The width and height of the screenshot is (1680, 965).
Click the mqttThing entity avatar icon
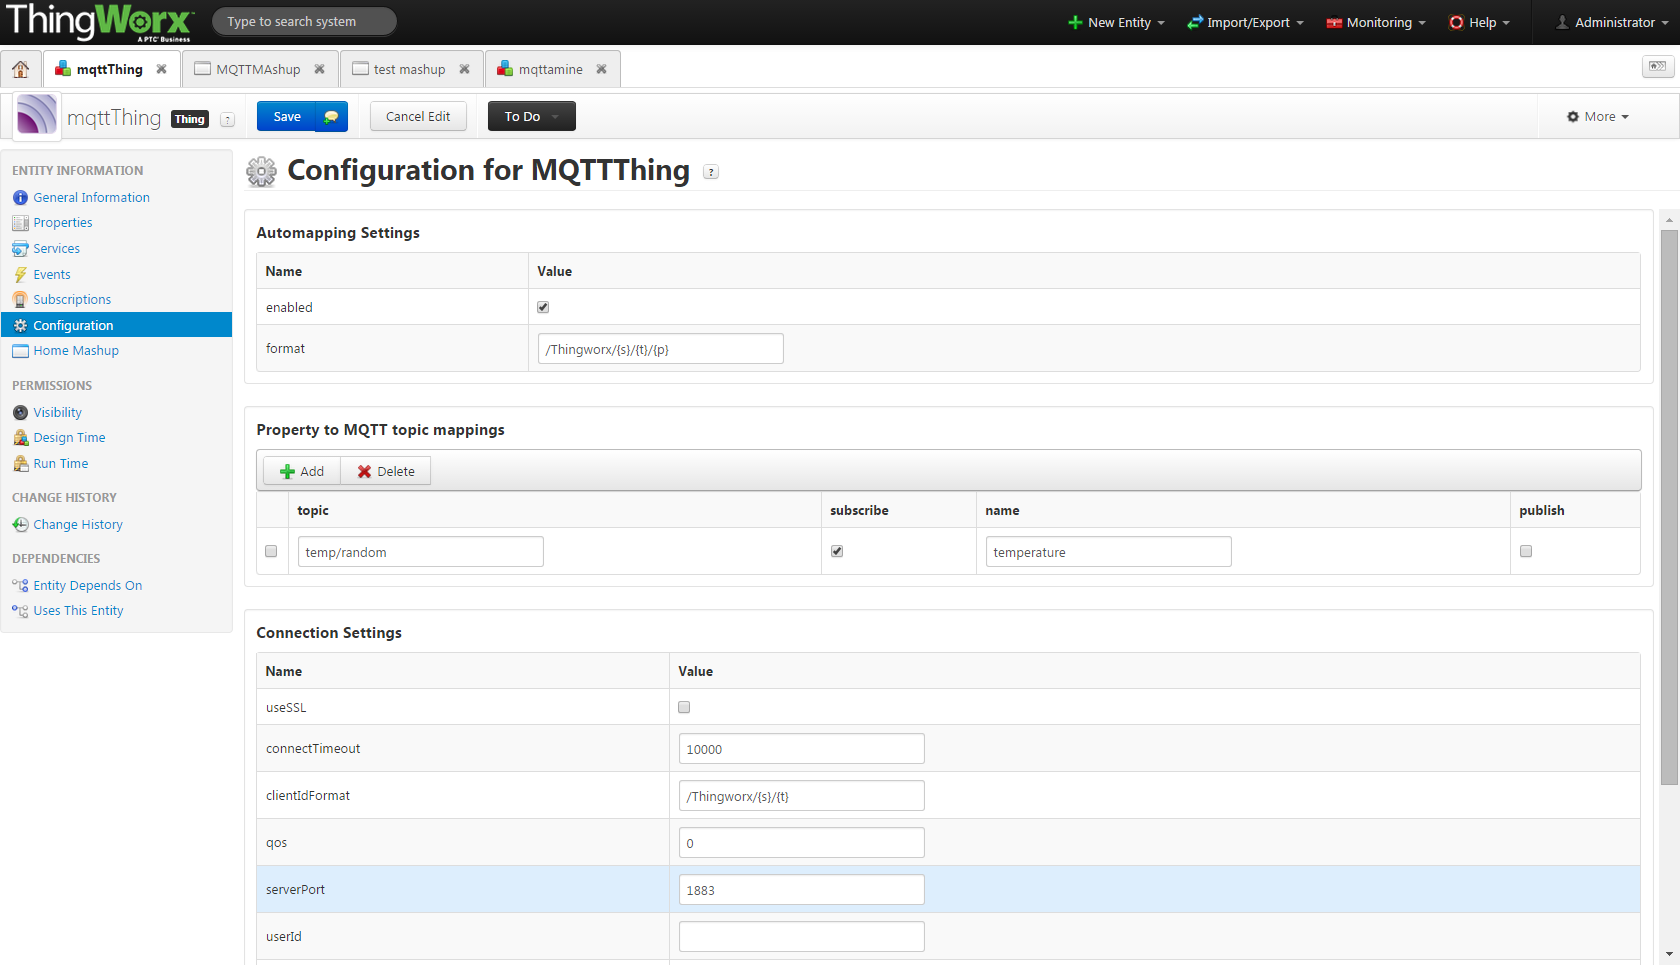[37, 115]
